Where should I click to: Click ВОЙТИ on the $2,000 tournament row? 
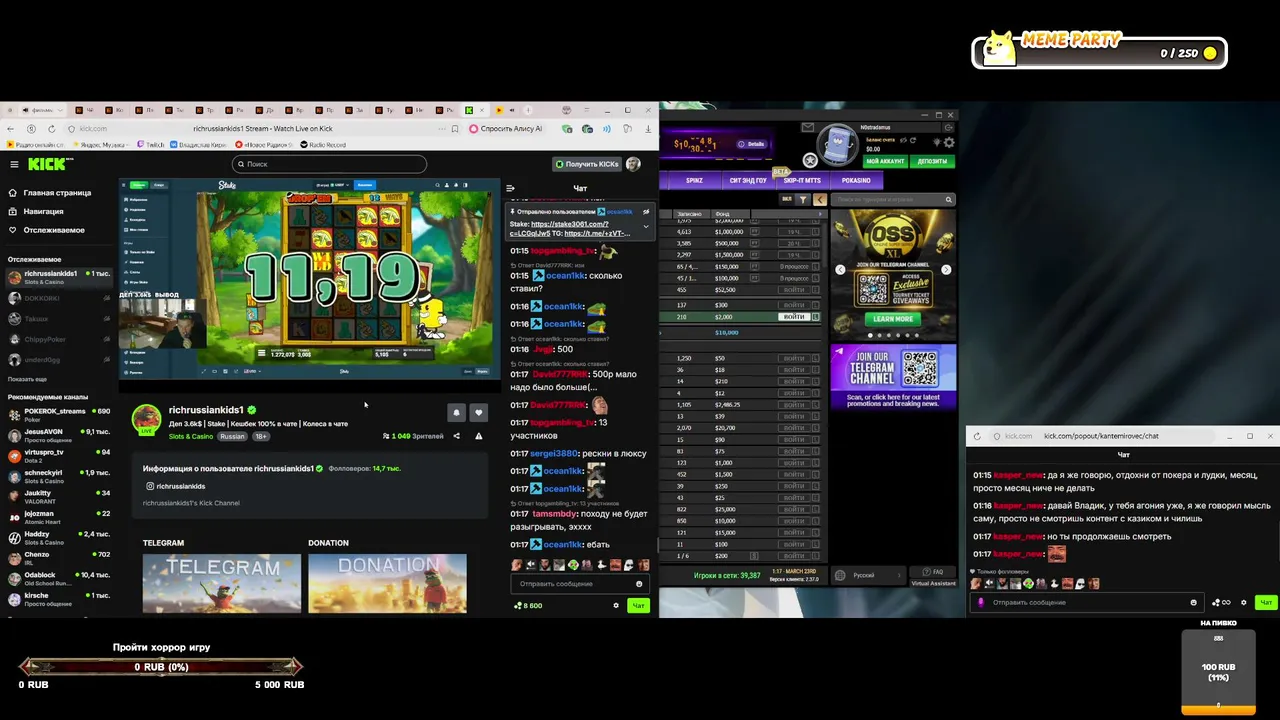[x=794, y=317]
